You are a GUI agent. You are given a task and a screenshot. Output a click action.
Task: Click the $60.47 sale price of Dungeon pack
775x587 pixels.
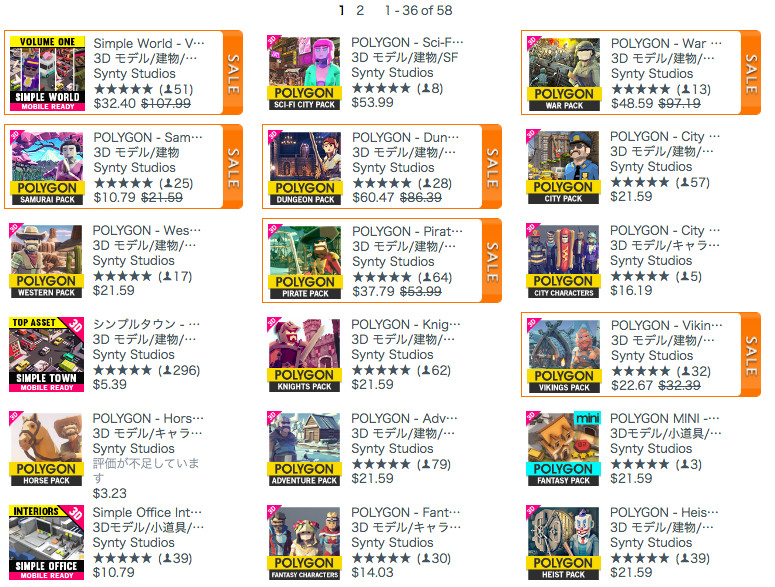pyautogui.click(x=373, y=198)
